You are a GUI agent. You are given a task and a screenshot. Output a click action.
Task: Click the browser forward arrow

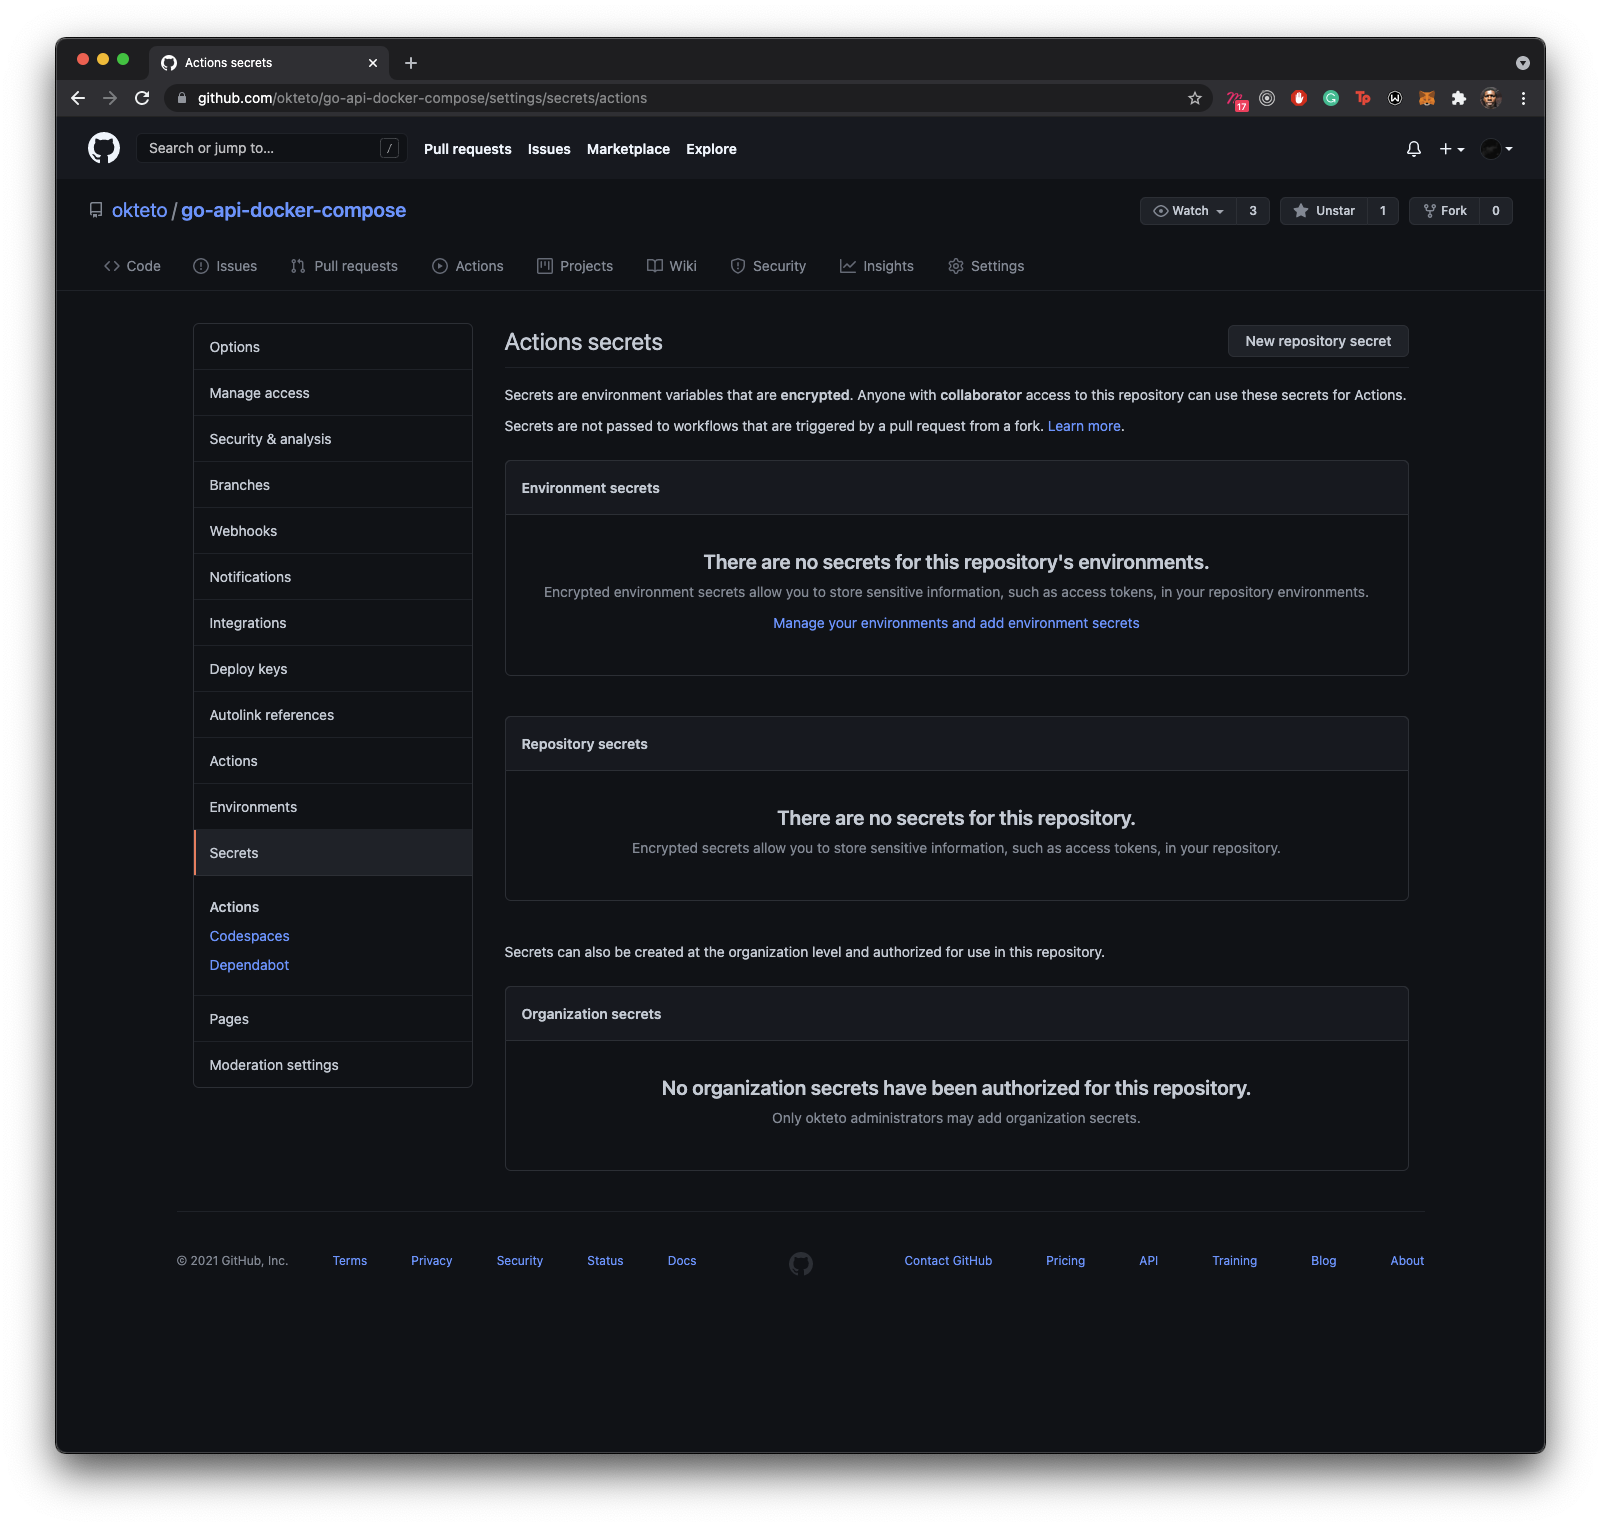[110, 98]
